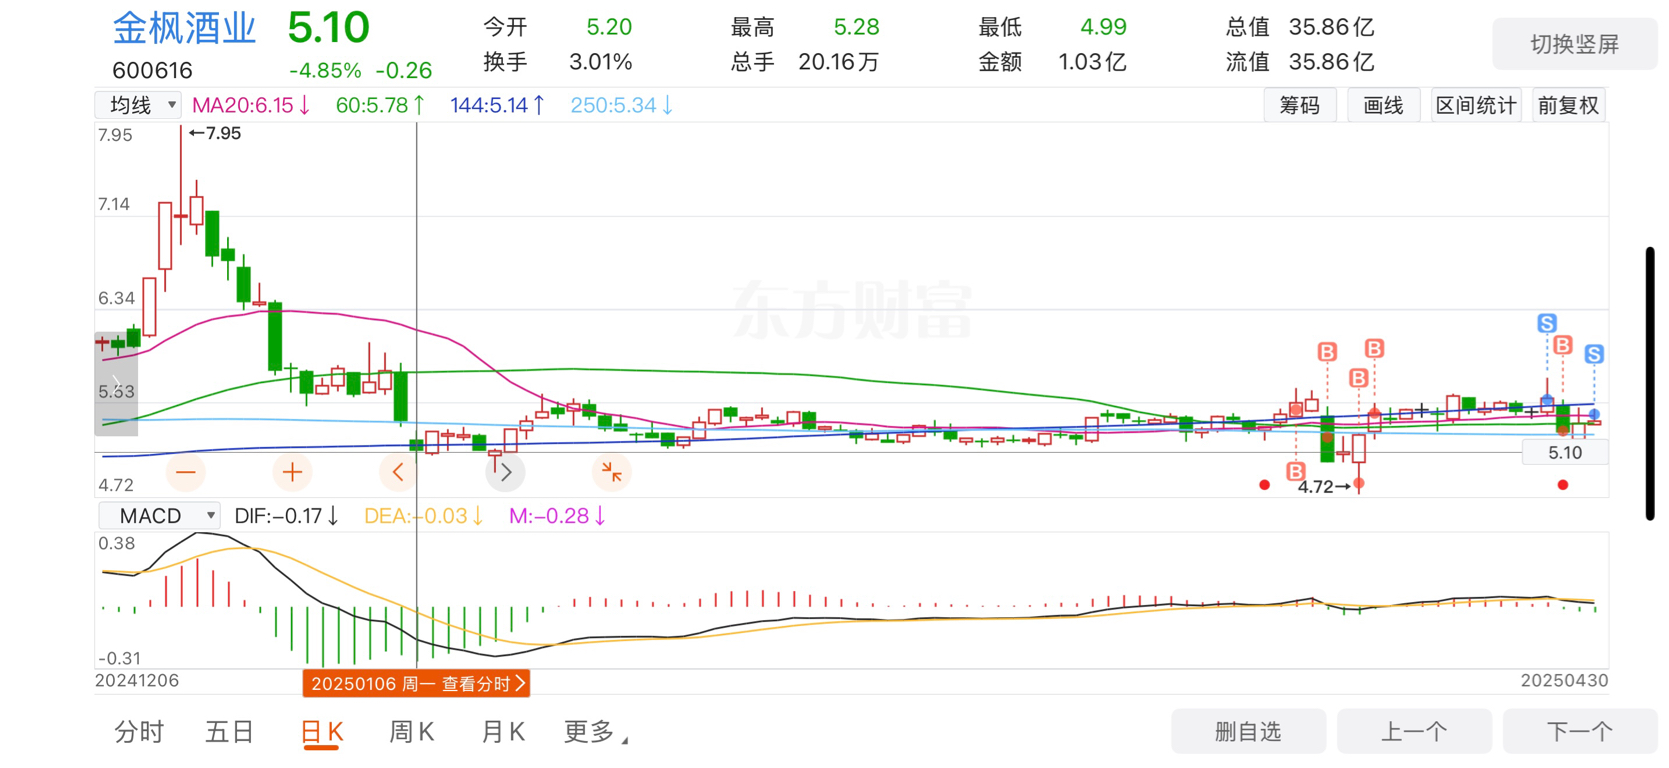Open 区间统计 range statistics

(1476, 105)
